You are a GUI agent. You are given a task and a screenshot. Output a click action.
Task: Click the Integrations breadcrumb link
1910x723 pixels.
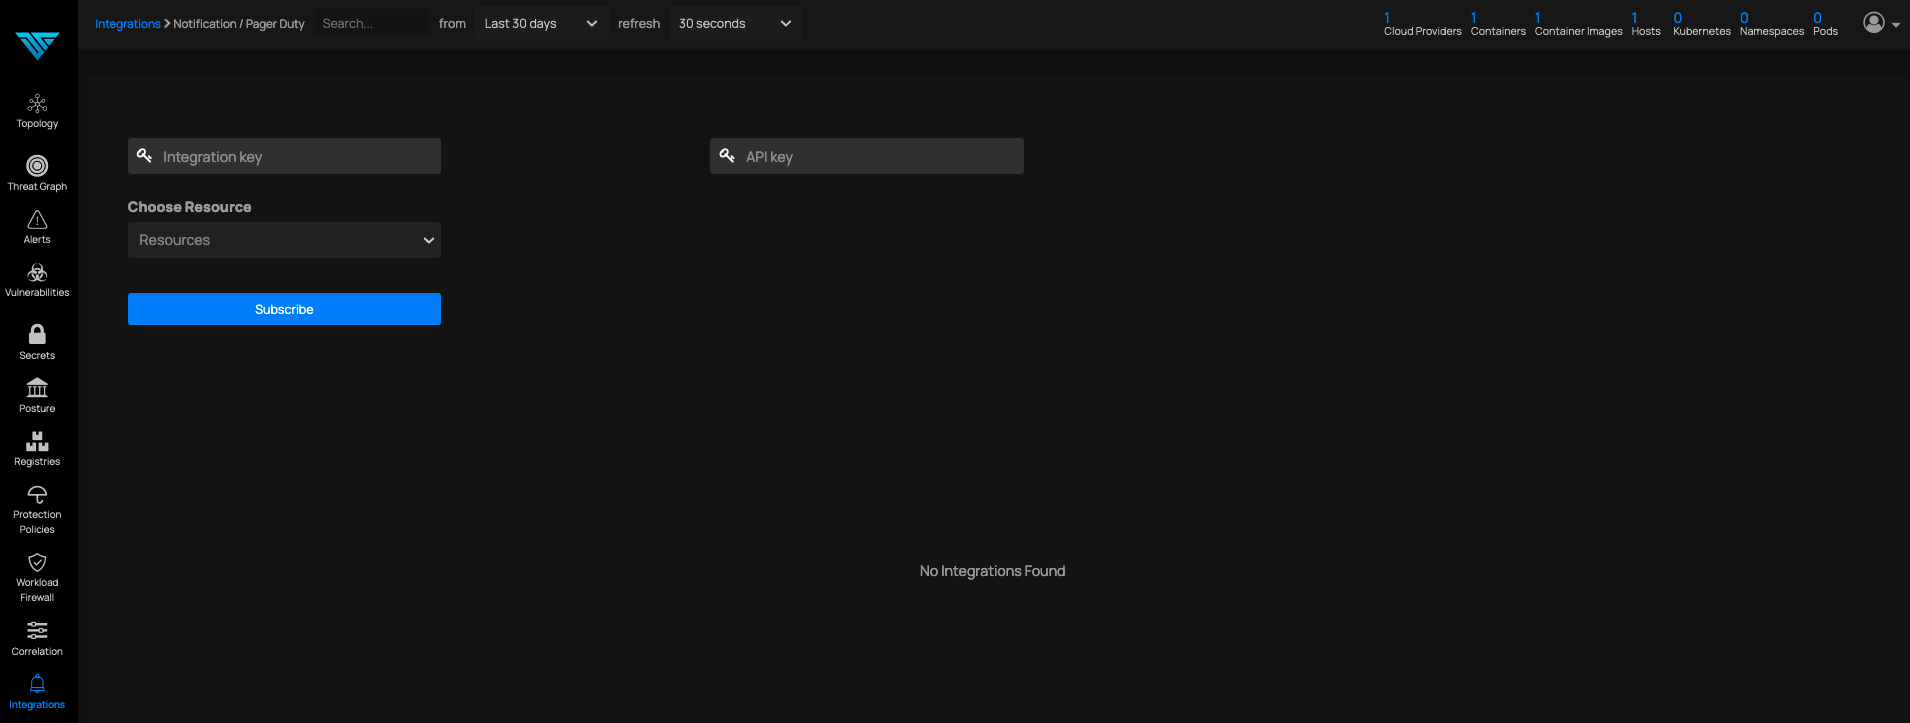127,24
